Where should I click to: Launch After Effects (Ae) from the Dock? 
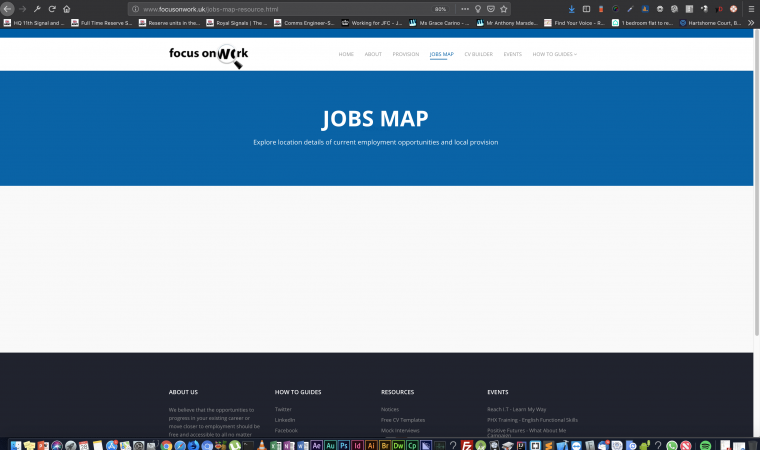317,445
